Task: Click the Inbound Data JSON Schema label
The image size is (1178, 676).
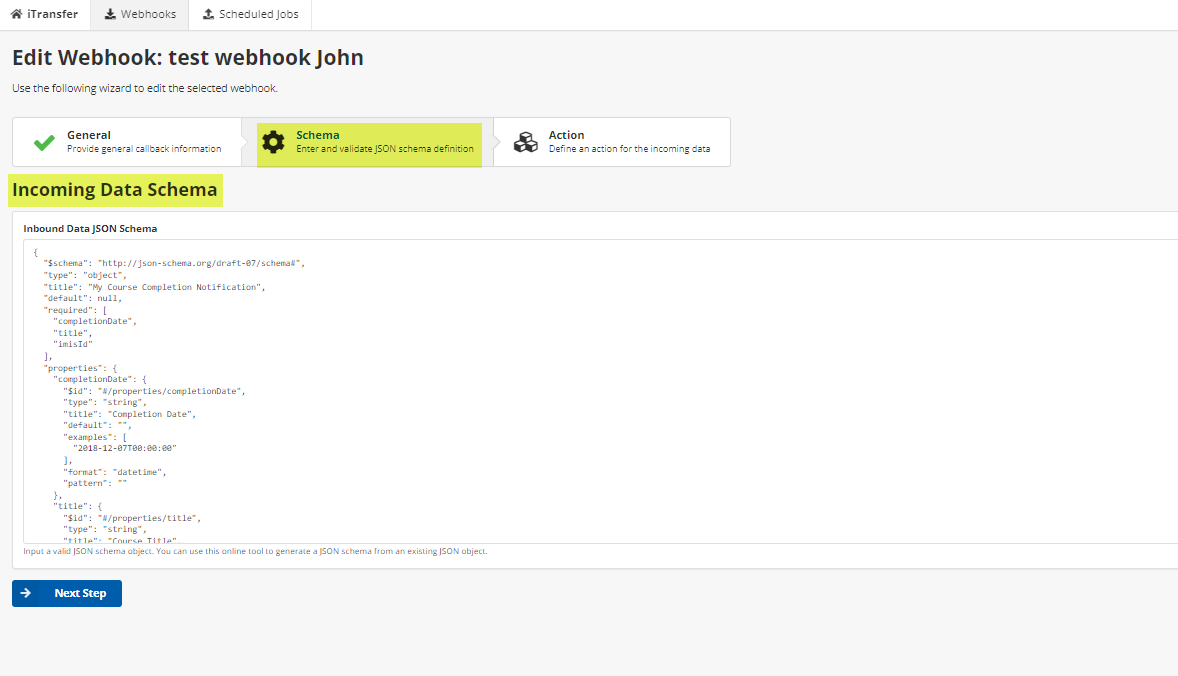Action: [x=90, y=228]
